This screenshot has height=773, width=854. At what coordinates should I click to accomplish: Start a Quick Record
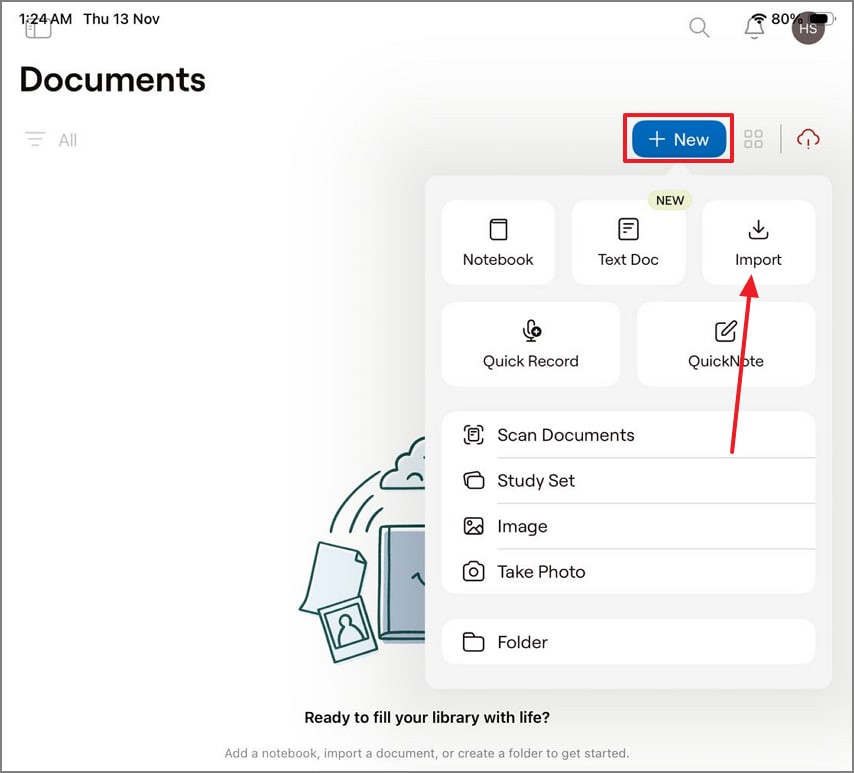(530, 344)
